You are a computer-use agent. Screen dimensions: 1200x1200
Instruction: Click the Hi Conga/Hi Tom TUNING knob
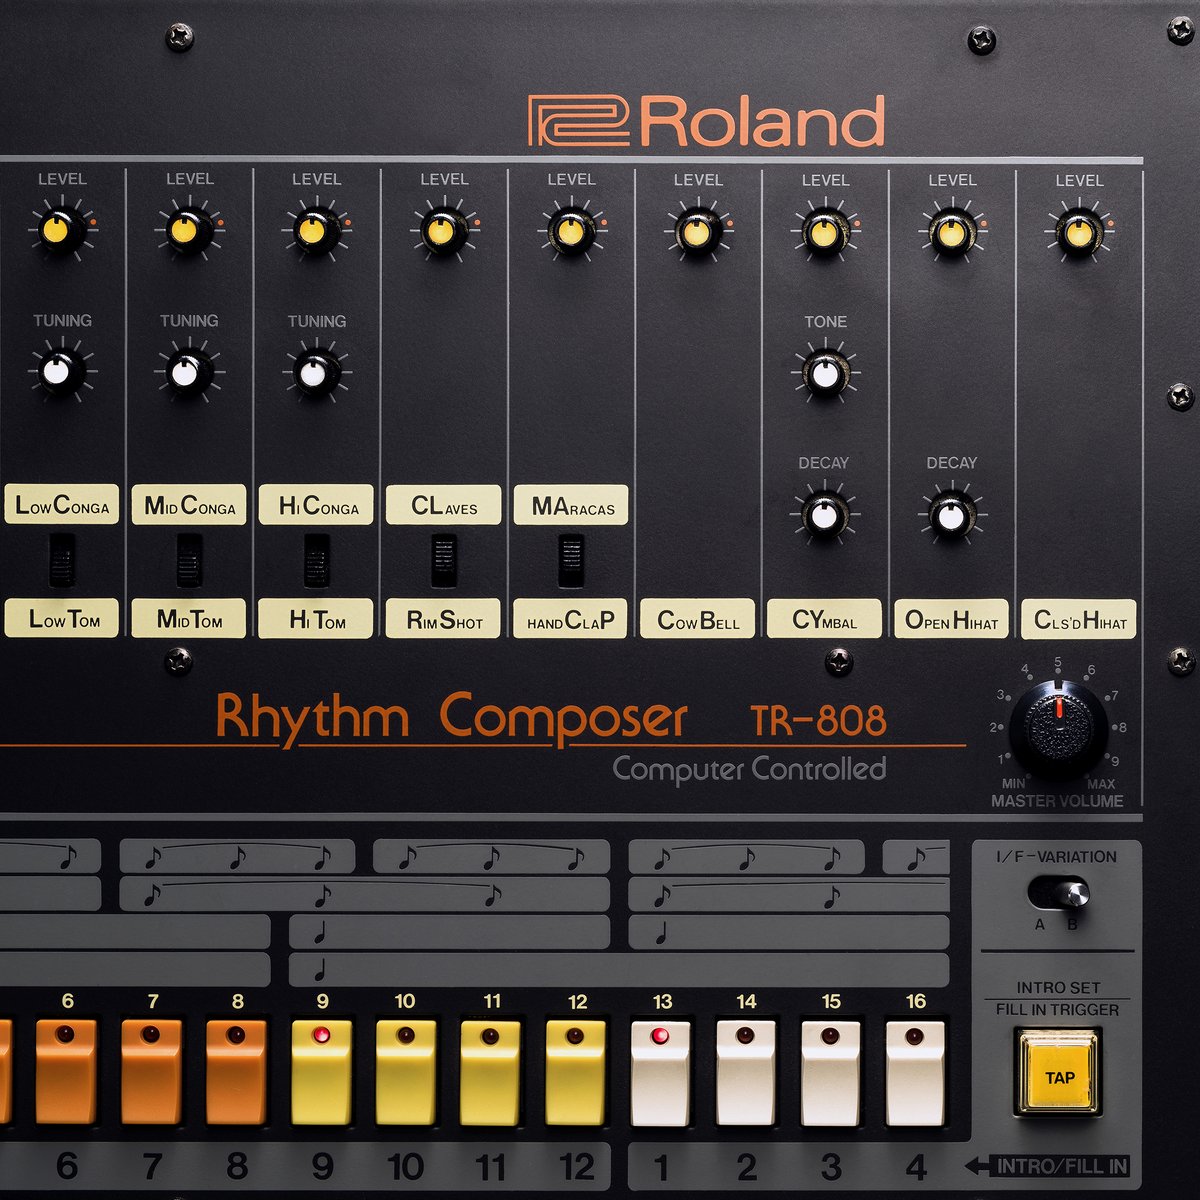tap(315, 372)
